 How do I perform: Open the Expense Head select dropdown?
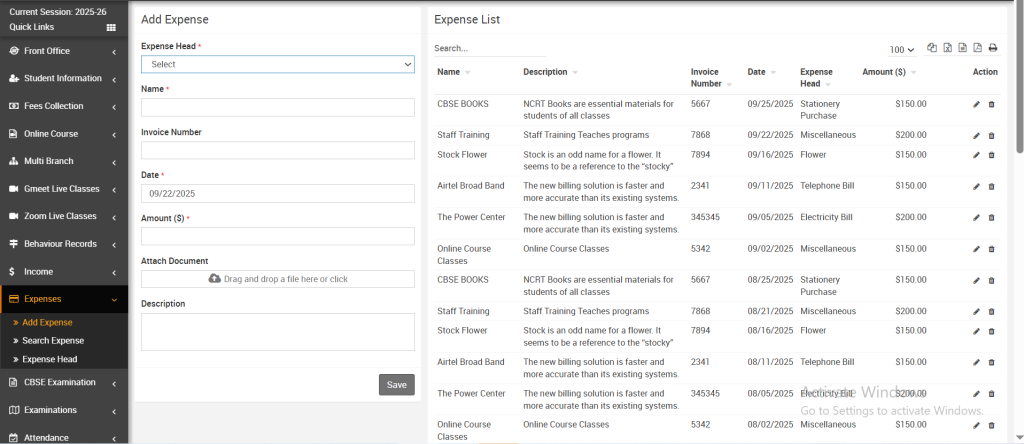point(277,64)
